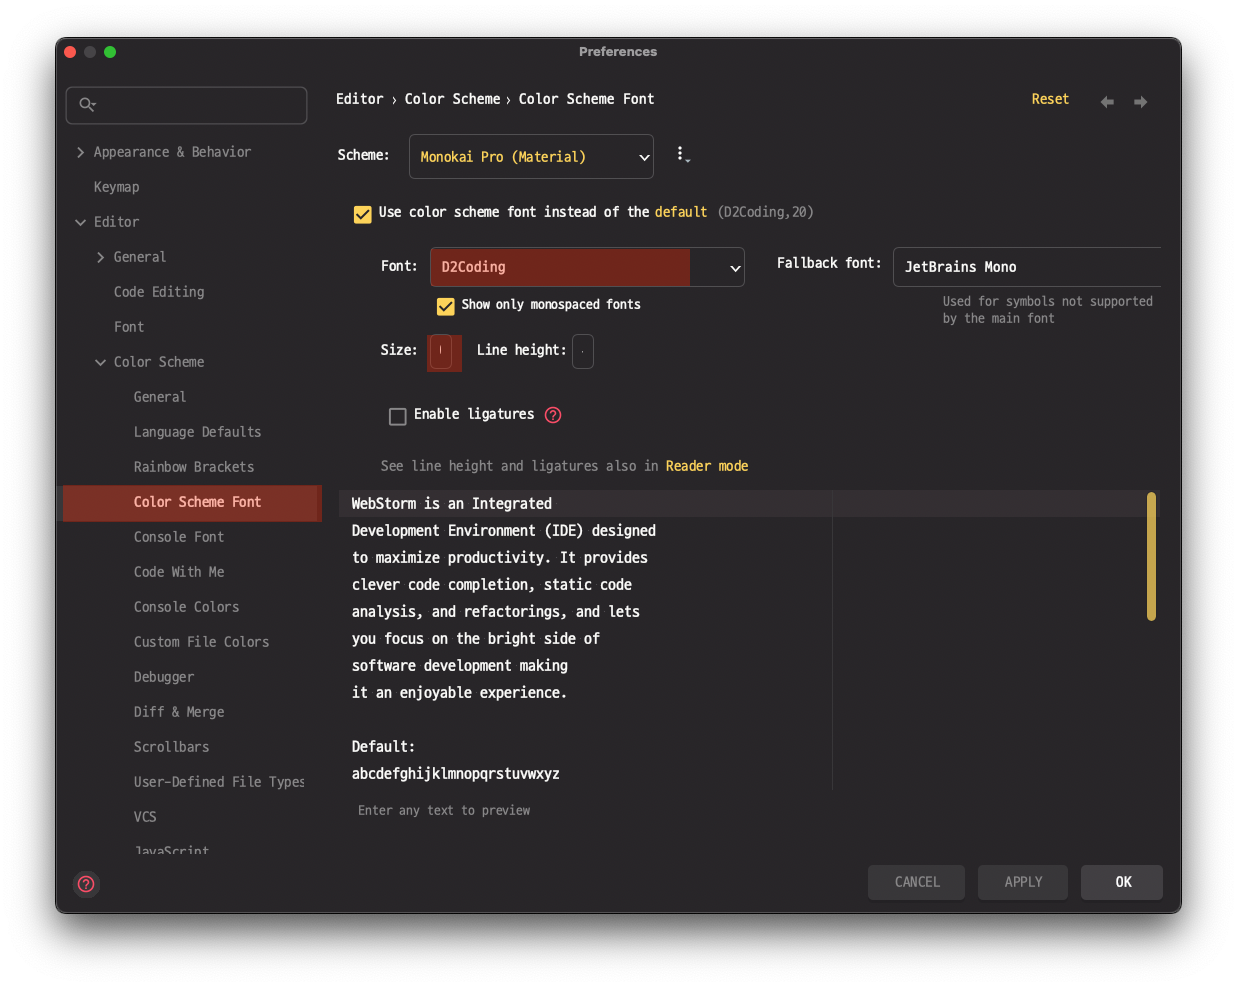Select Code Editing settings
Screen dimensions: 1237x987
(x=159, y=292)
